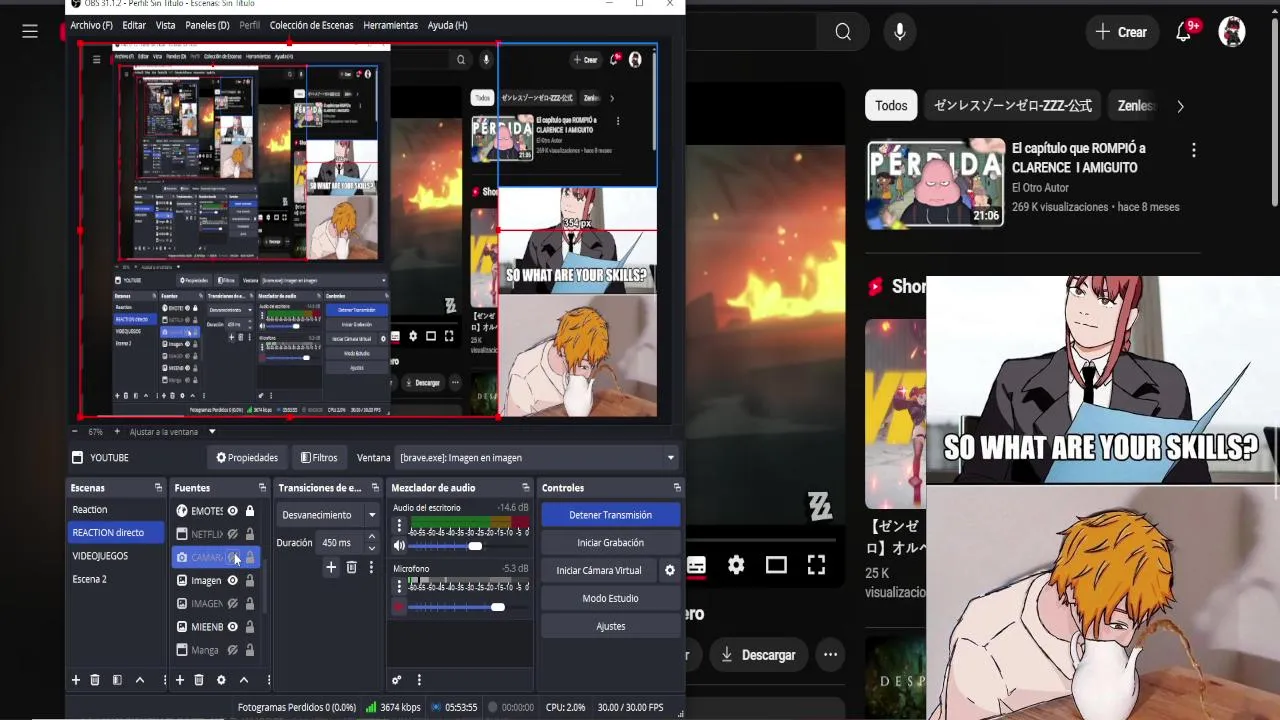The width and height of the screenshot is (1280, 720).
Task: Open the YouTube account avatar menu
Action: [1232, 32]
